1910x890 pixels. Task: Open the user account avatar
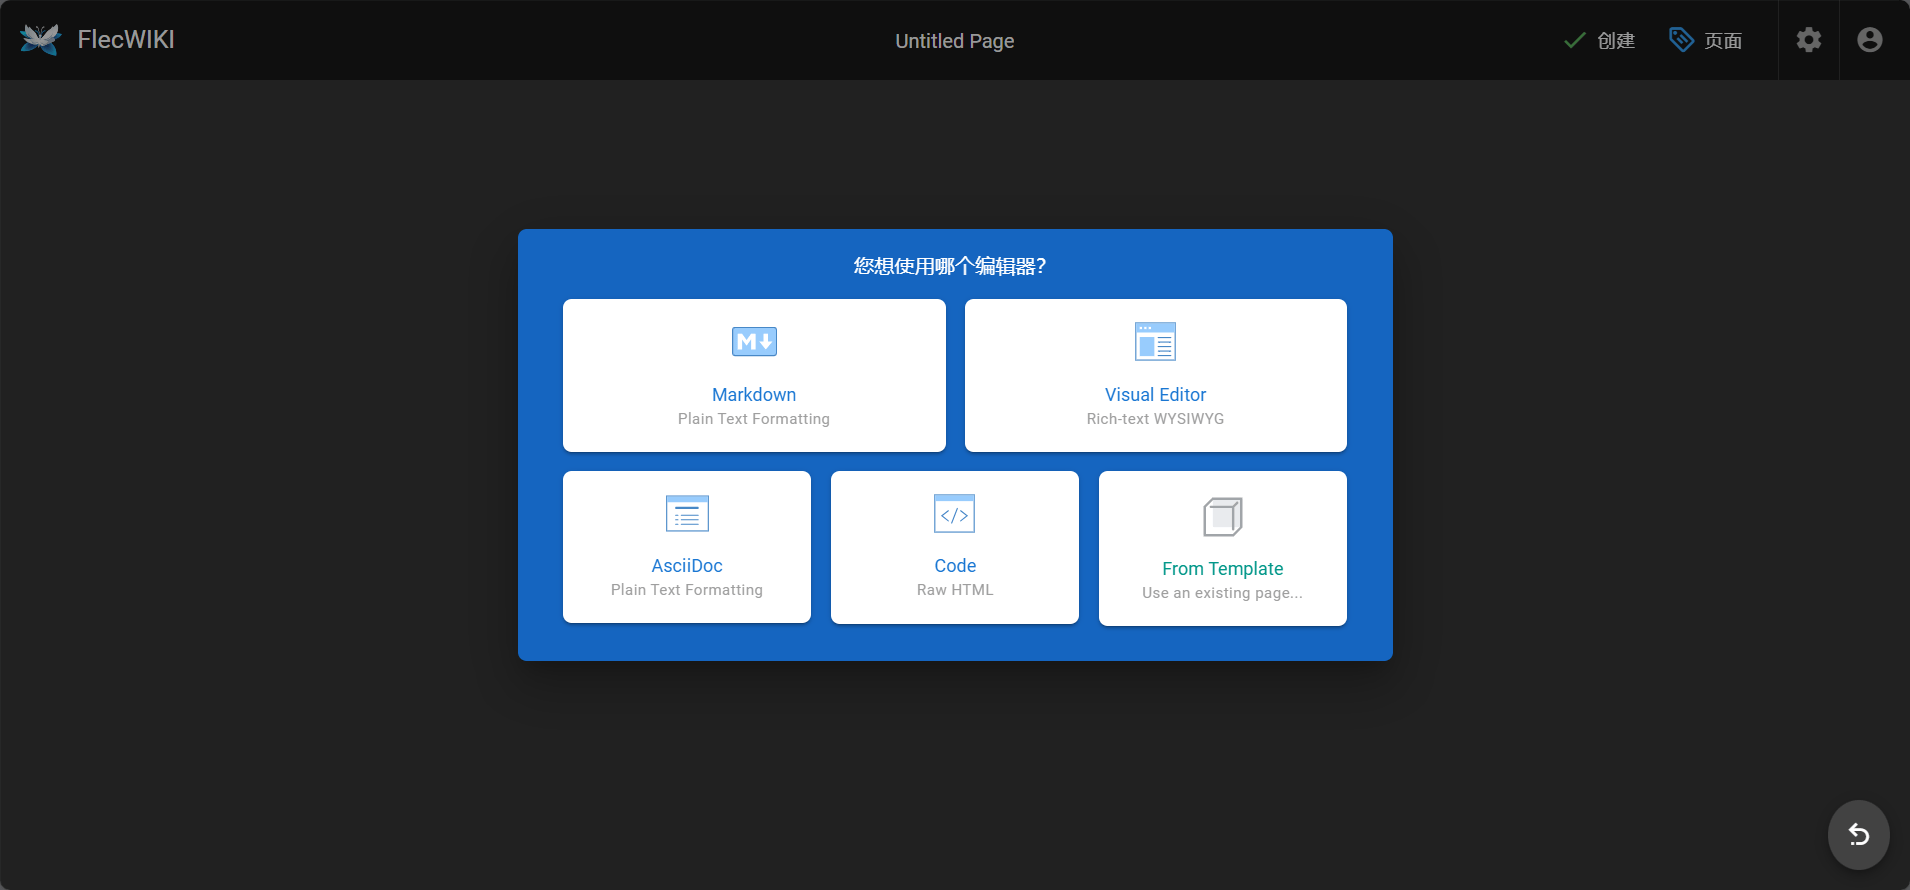1869,40
